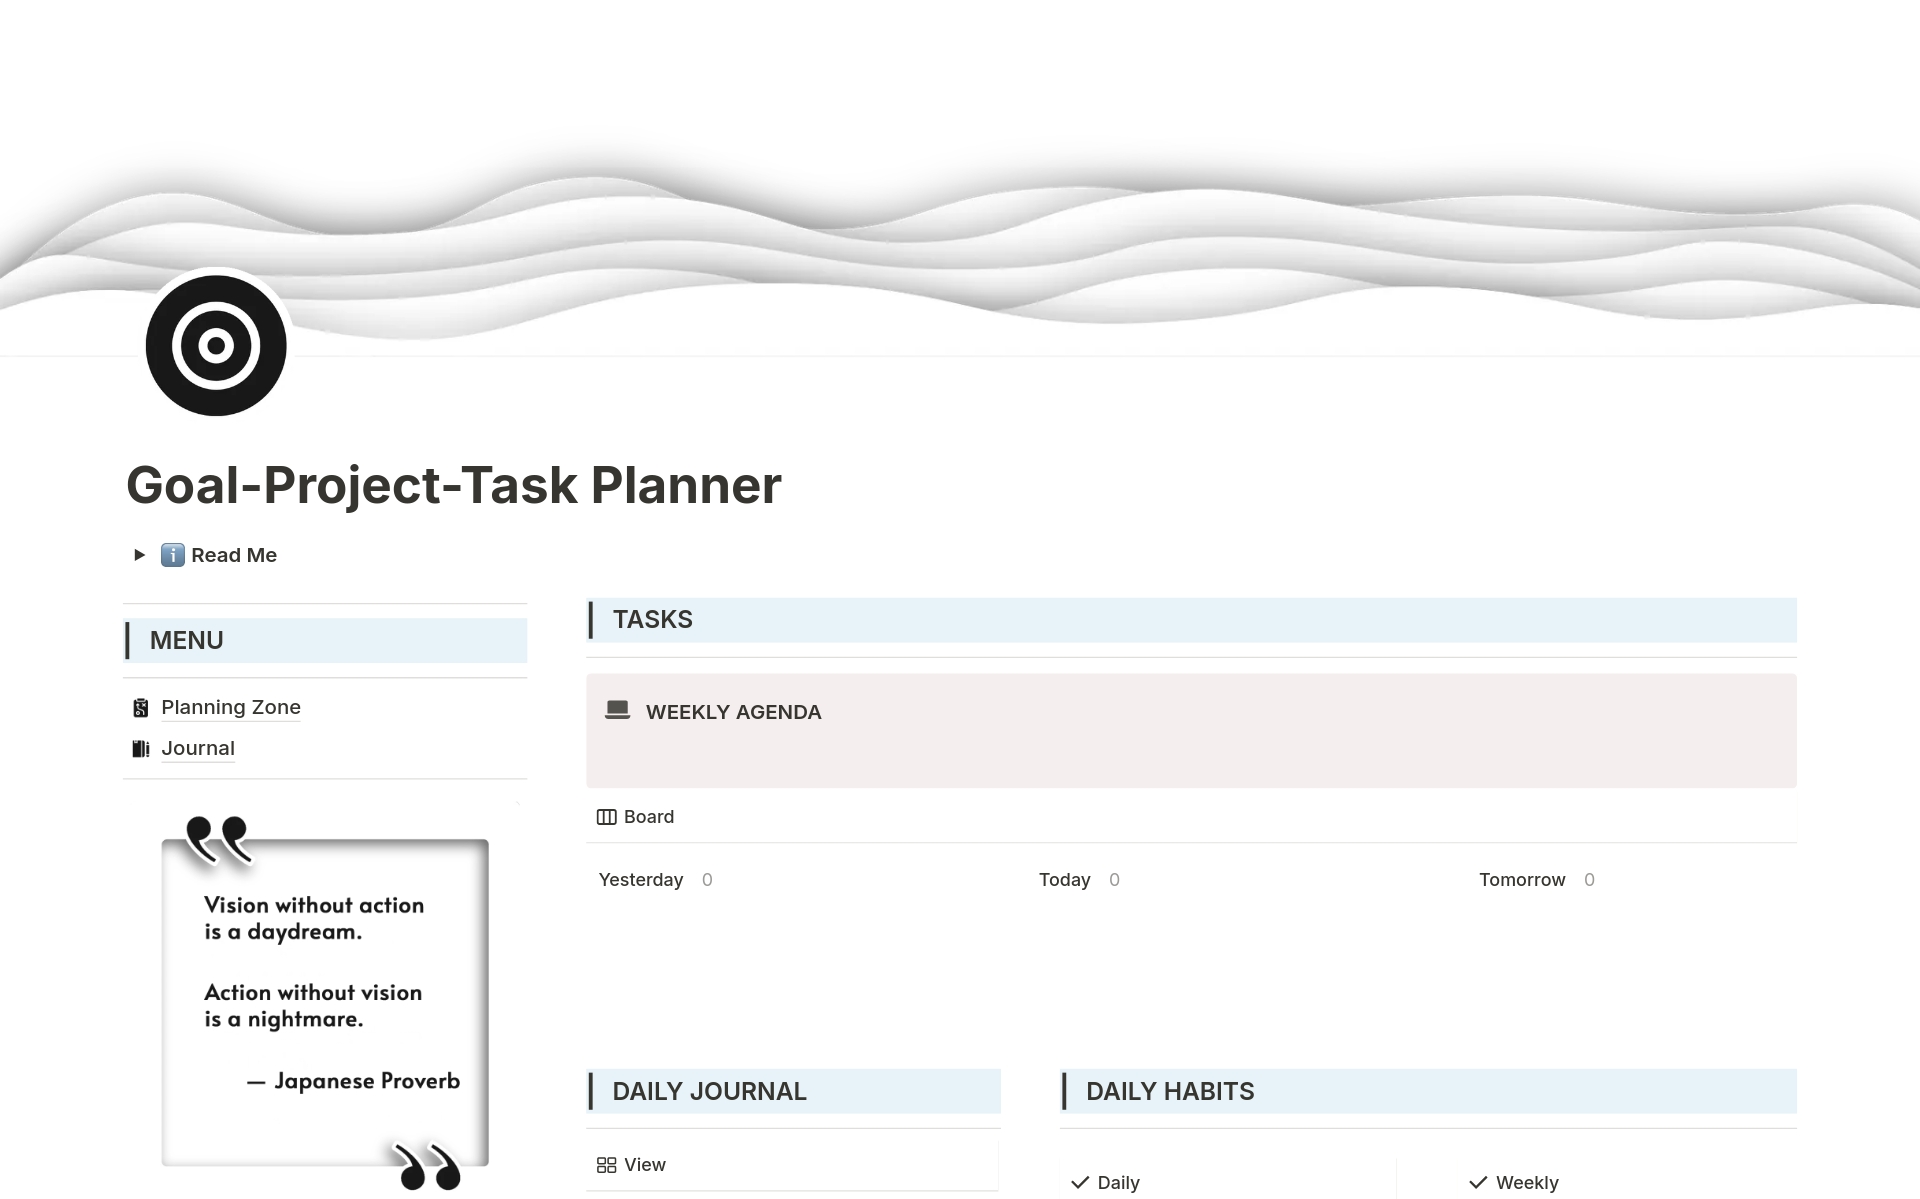The image size is (1920, 1199).
Task: Click the Japanese Proverb quote image
Action: pyautogui.click(x=324, y=1000)
